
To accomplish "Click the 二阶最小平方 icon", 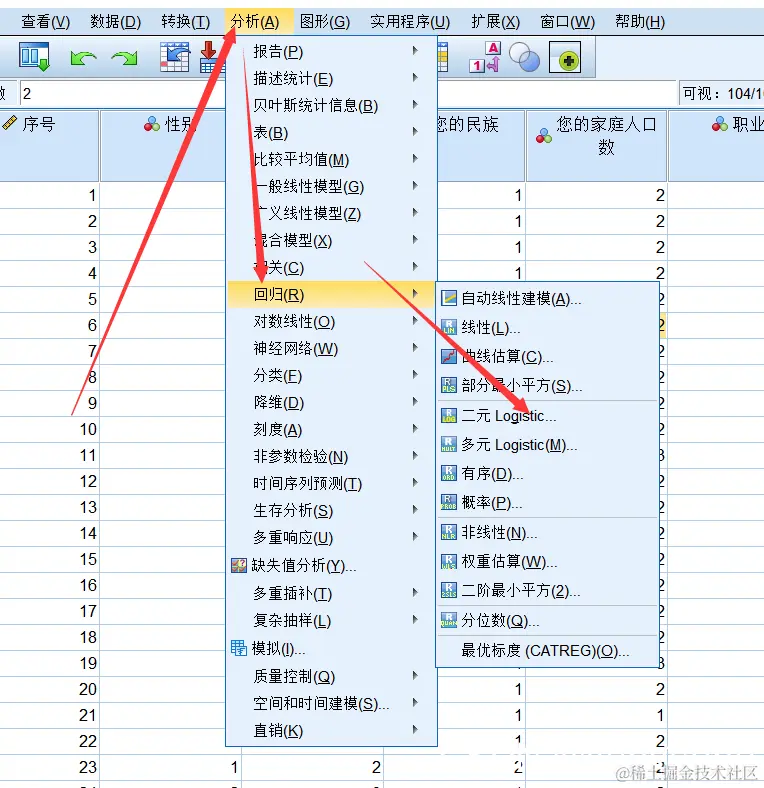I will (449, 590).
